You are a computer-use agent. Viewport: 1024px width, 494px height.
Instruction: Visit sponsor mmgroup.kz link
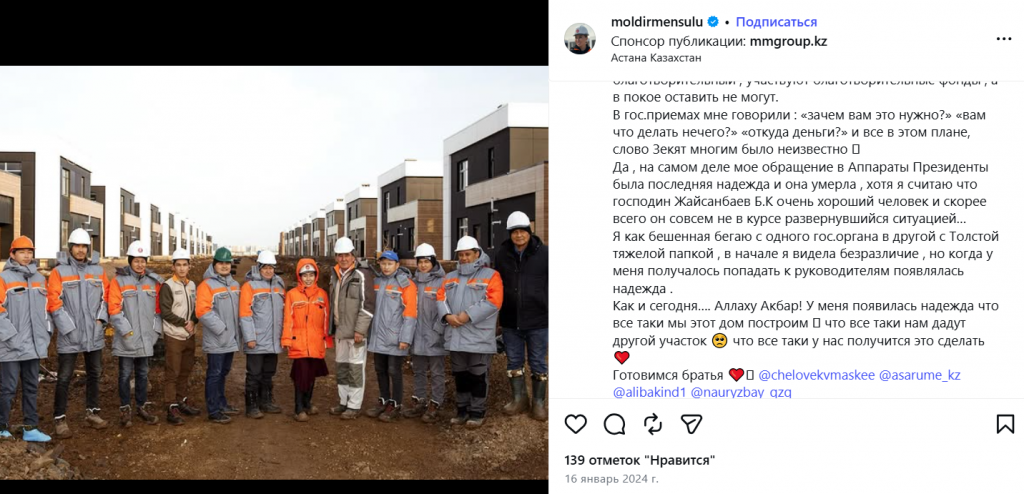[788, 41]
